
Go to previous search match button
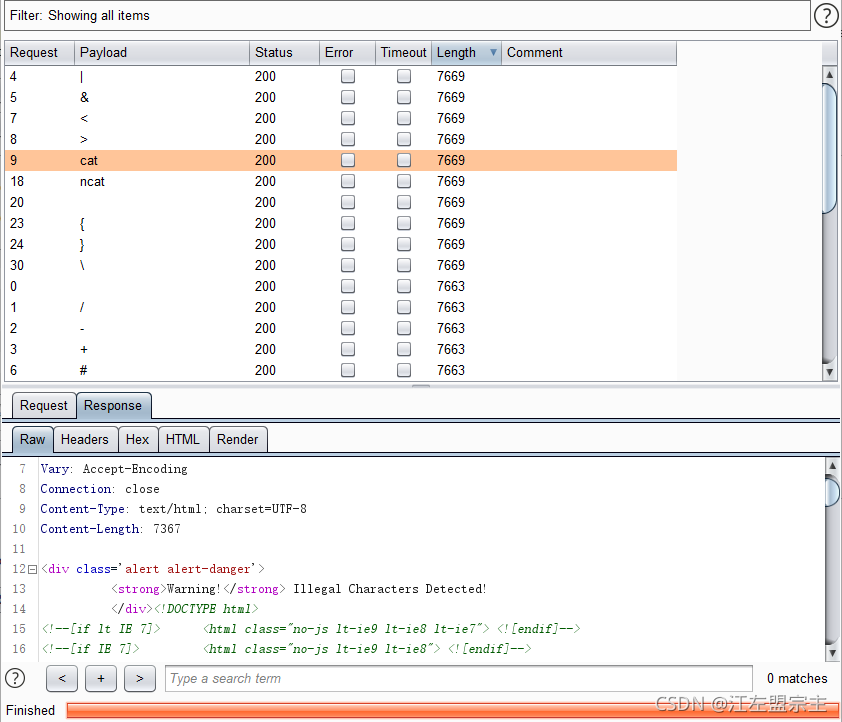click(62, 679)
